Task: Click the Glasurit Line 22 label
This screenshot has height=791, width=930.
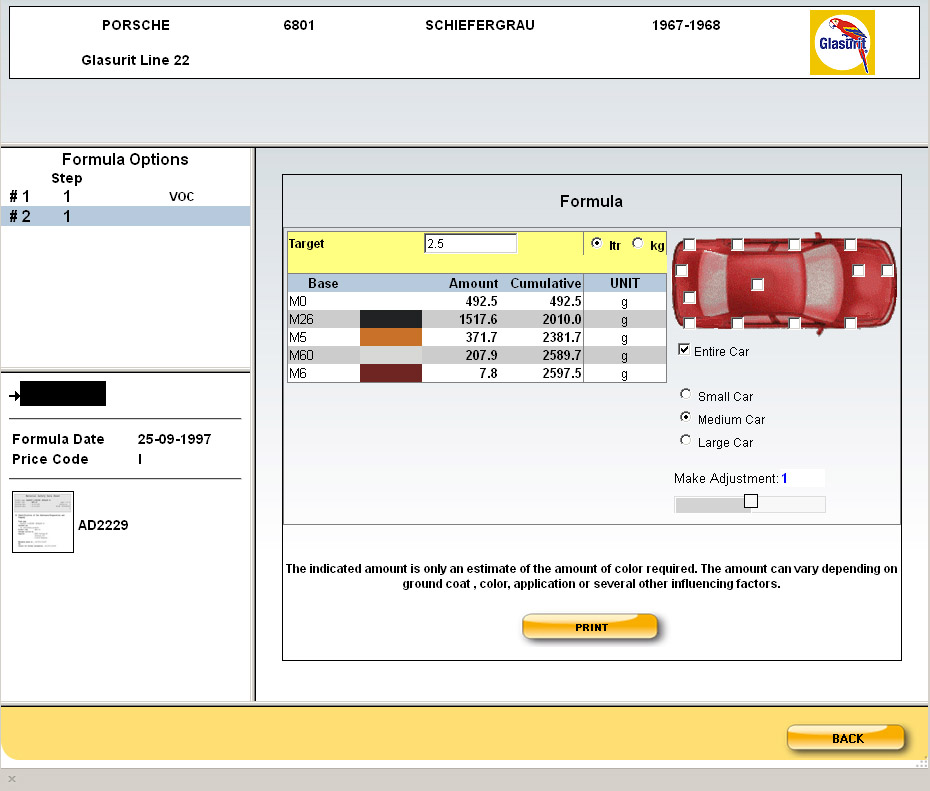Action: [x=135, y=60]
